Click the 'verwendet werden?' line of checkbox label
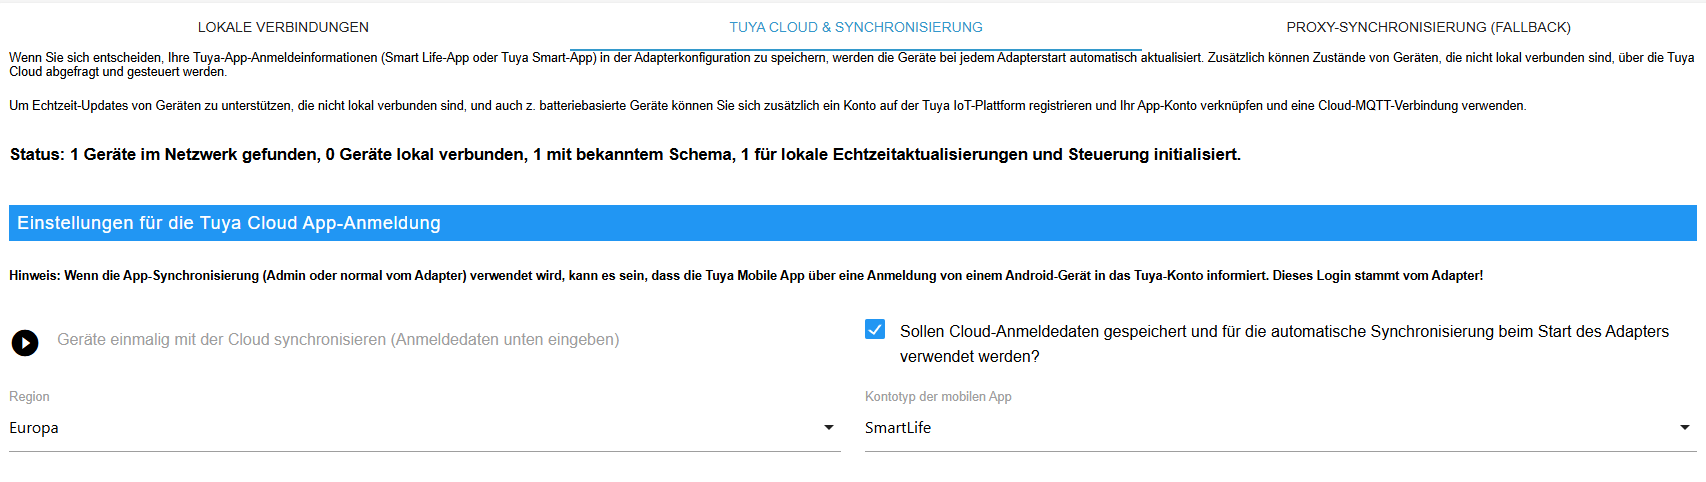This screenshot has width=1706, height=482. tap(969, 357)
